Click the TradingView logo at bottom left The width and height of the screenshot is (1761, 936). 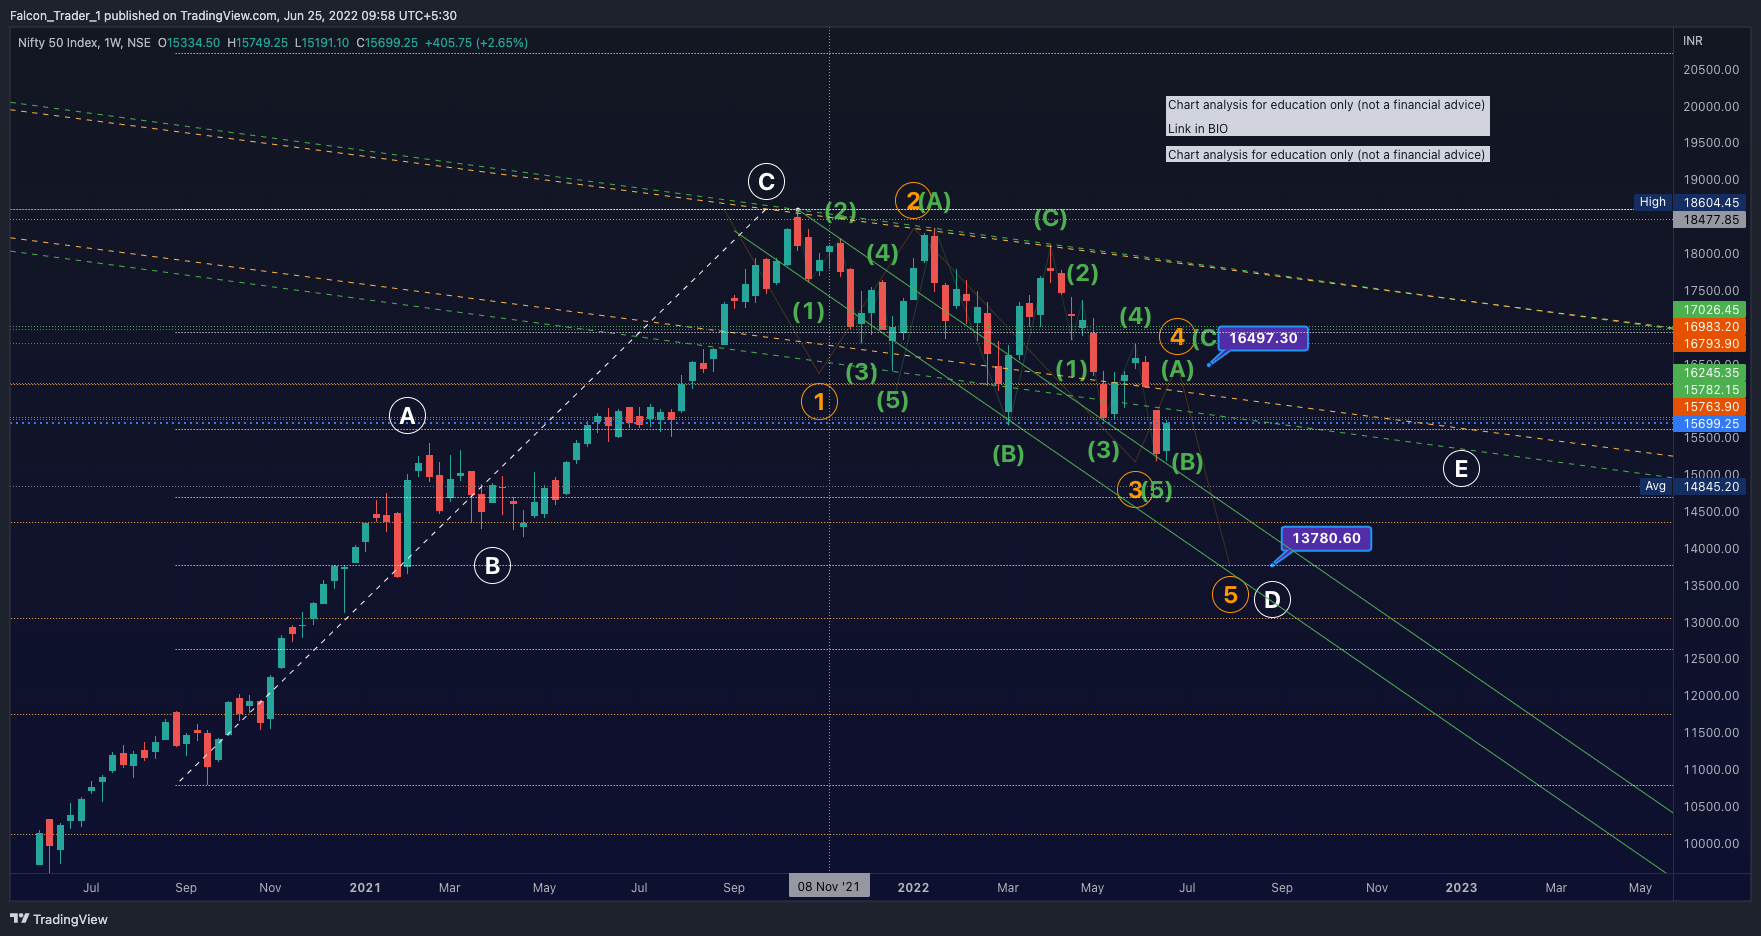click(59, 919)
